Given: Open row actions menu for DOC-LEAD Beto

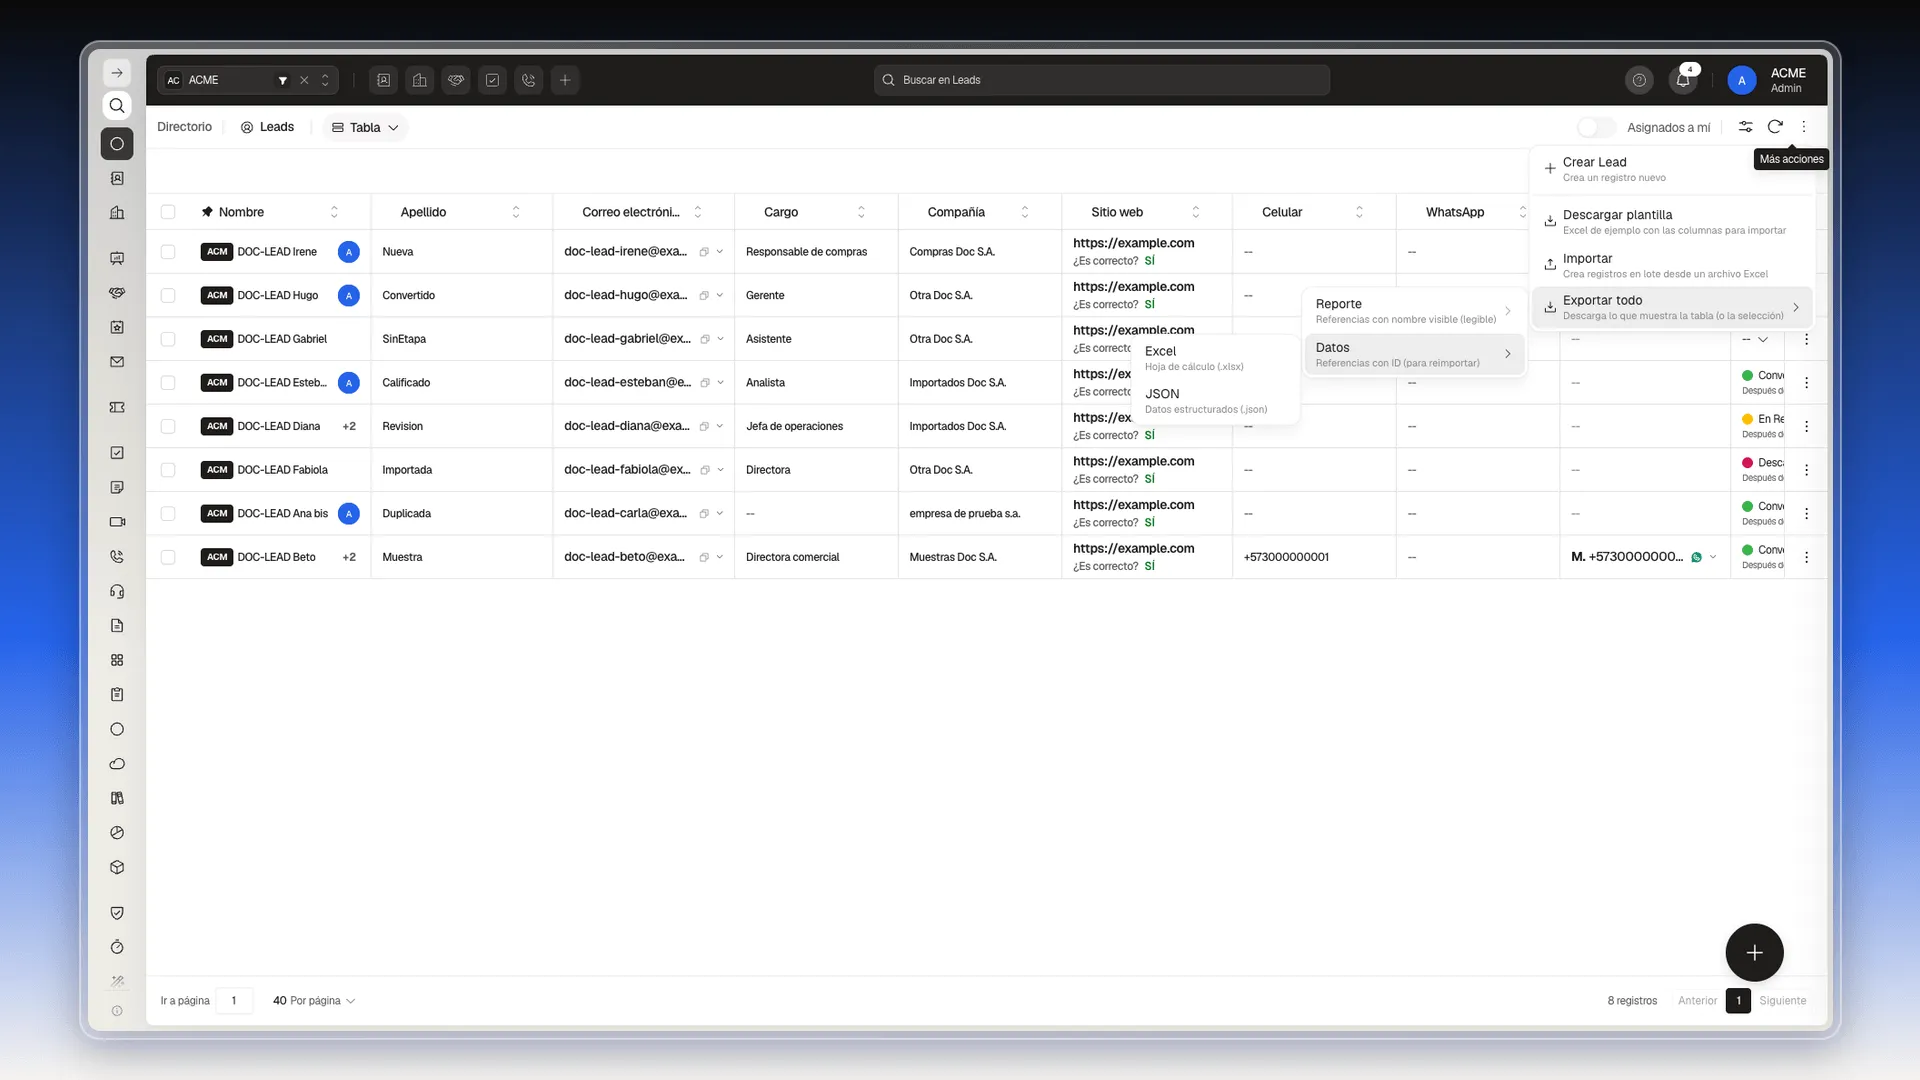Looking at the screenshot, I should pyautogui.click(x=1806, y=557).
